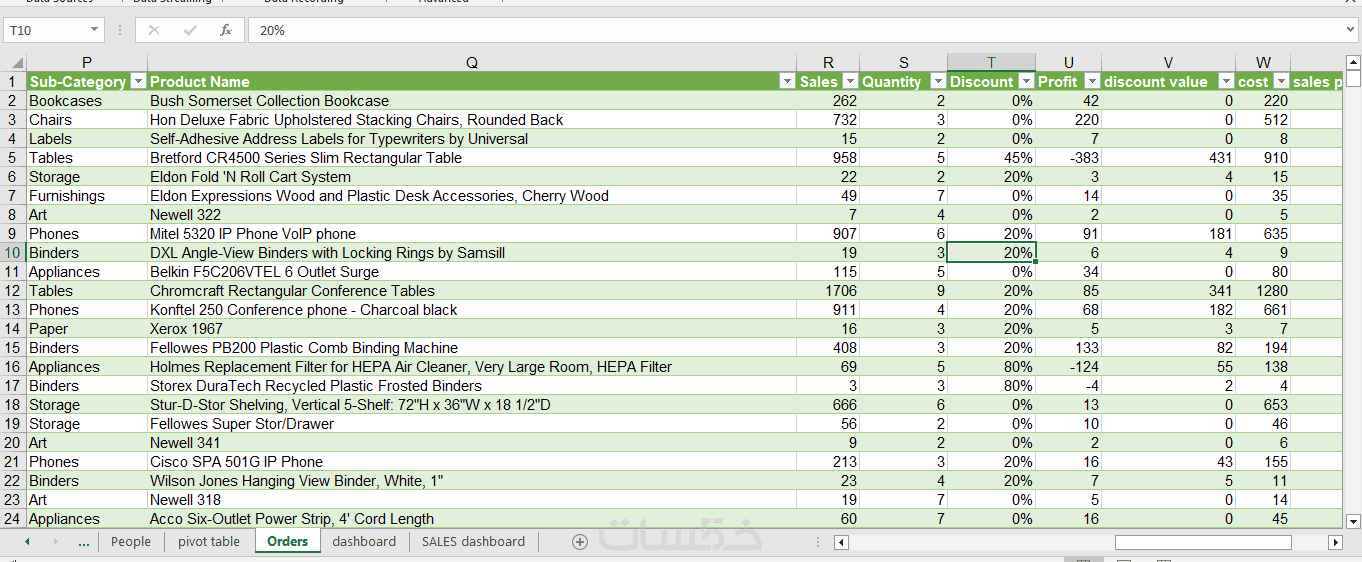This screenshot has width=1362, height=562.
Task: Select column T header
Action: 991,63
